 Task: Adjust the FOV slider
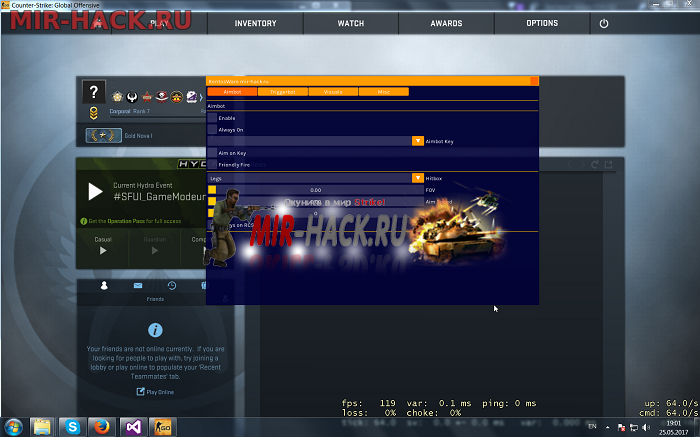(x=315, y=189)
